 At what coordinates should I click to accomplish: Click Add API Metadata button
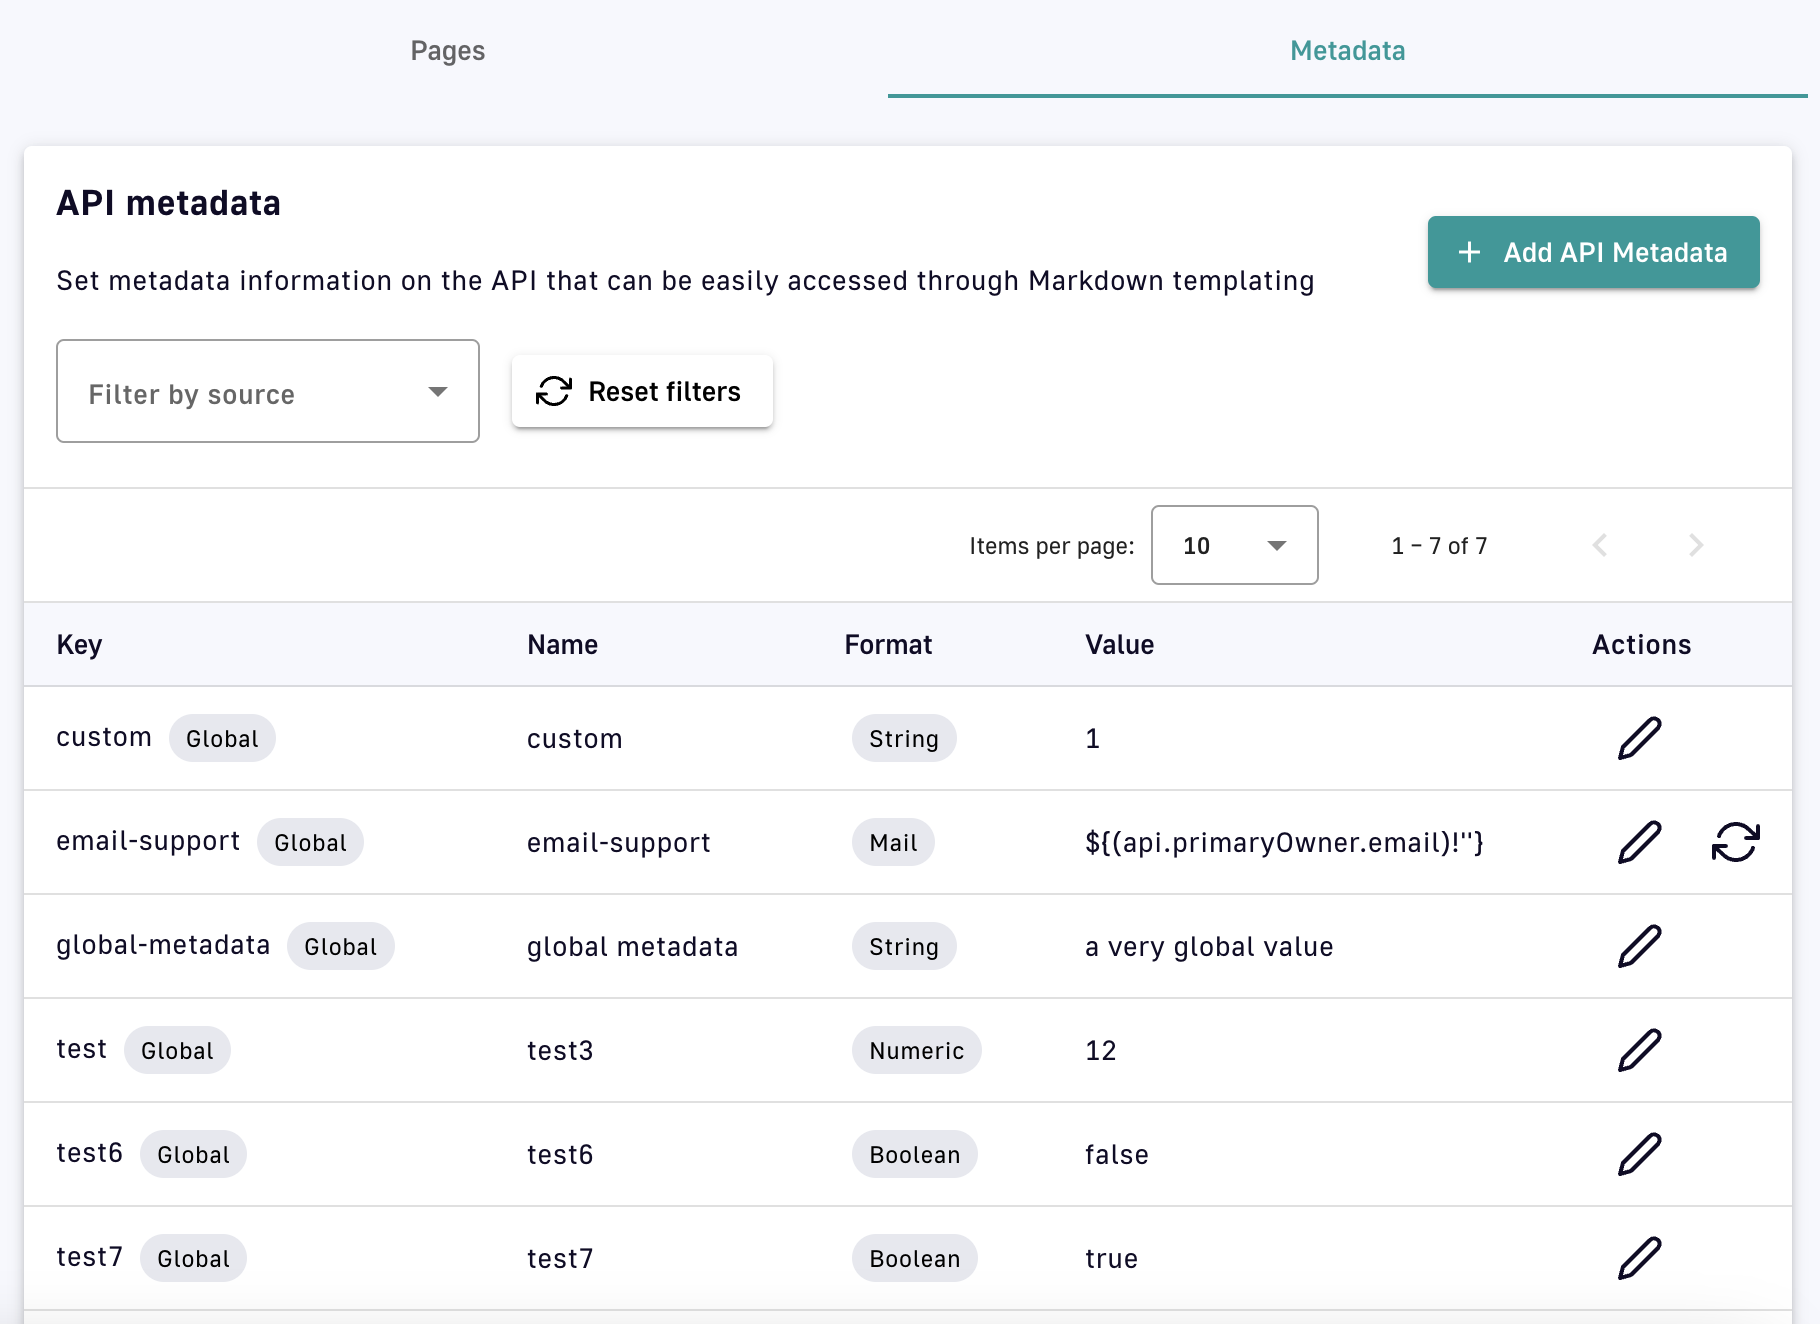[x=1593, y=253]
